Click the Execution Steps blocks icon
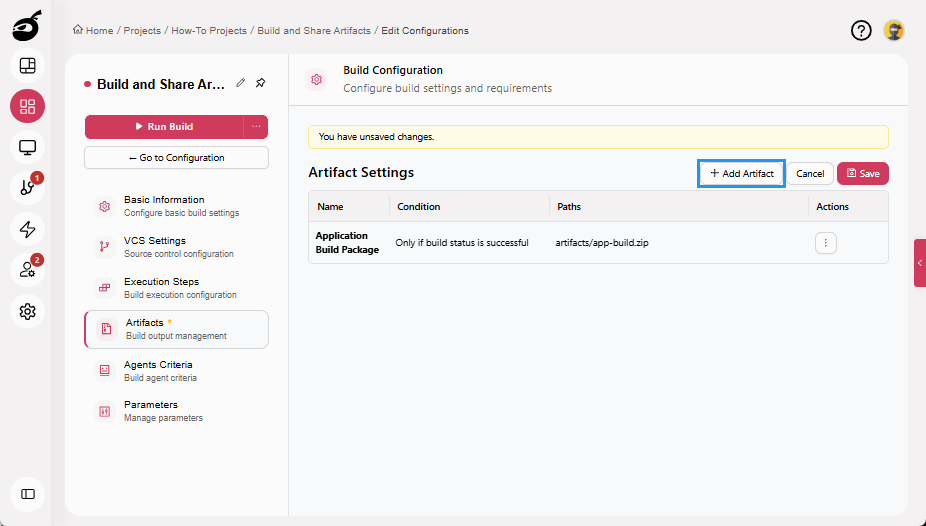 [x=105, y=288]
